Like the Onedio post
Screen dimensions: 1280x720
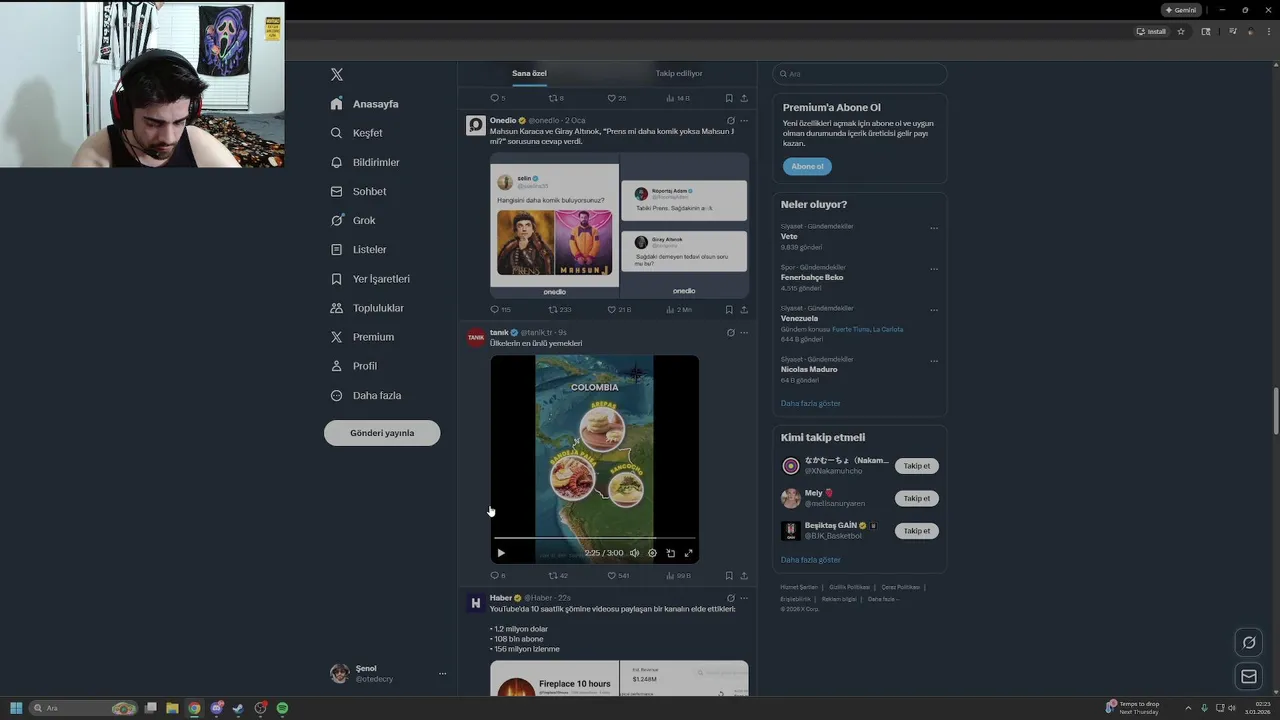click(619, 310)
